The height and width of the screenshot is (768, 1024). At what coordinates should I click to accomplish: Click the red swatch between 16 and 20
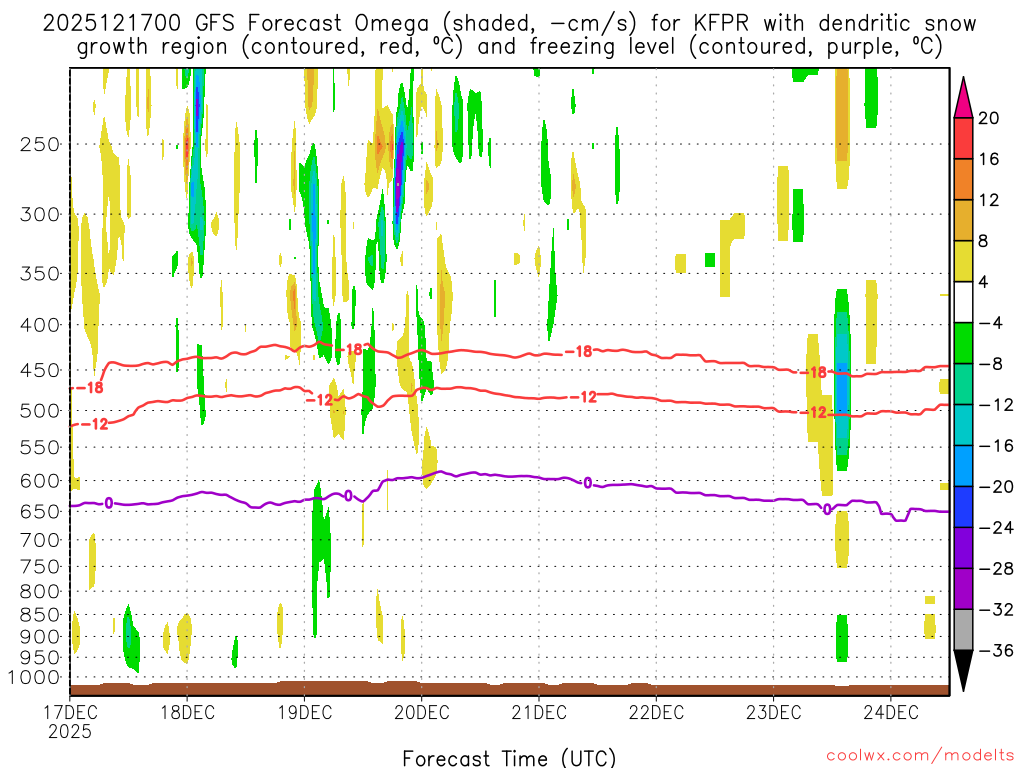963,138
